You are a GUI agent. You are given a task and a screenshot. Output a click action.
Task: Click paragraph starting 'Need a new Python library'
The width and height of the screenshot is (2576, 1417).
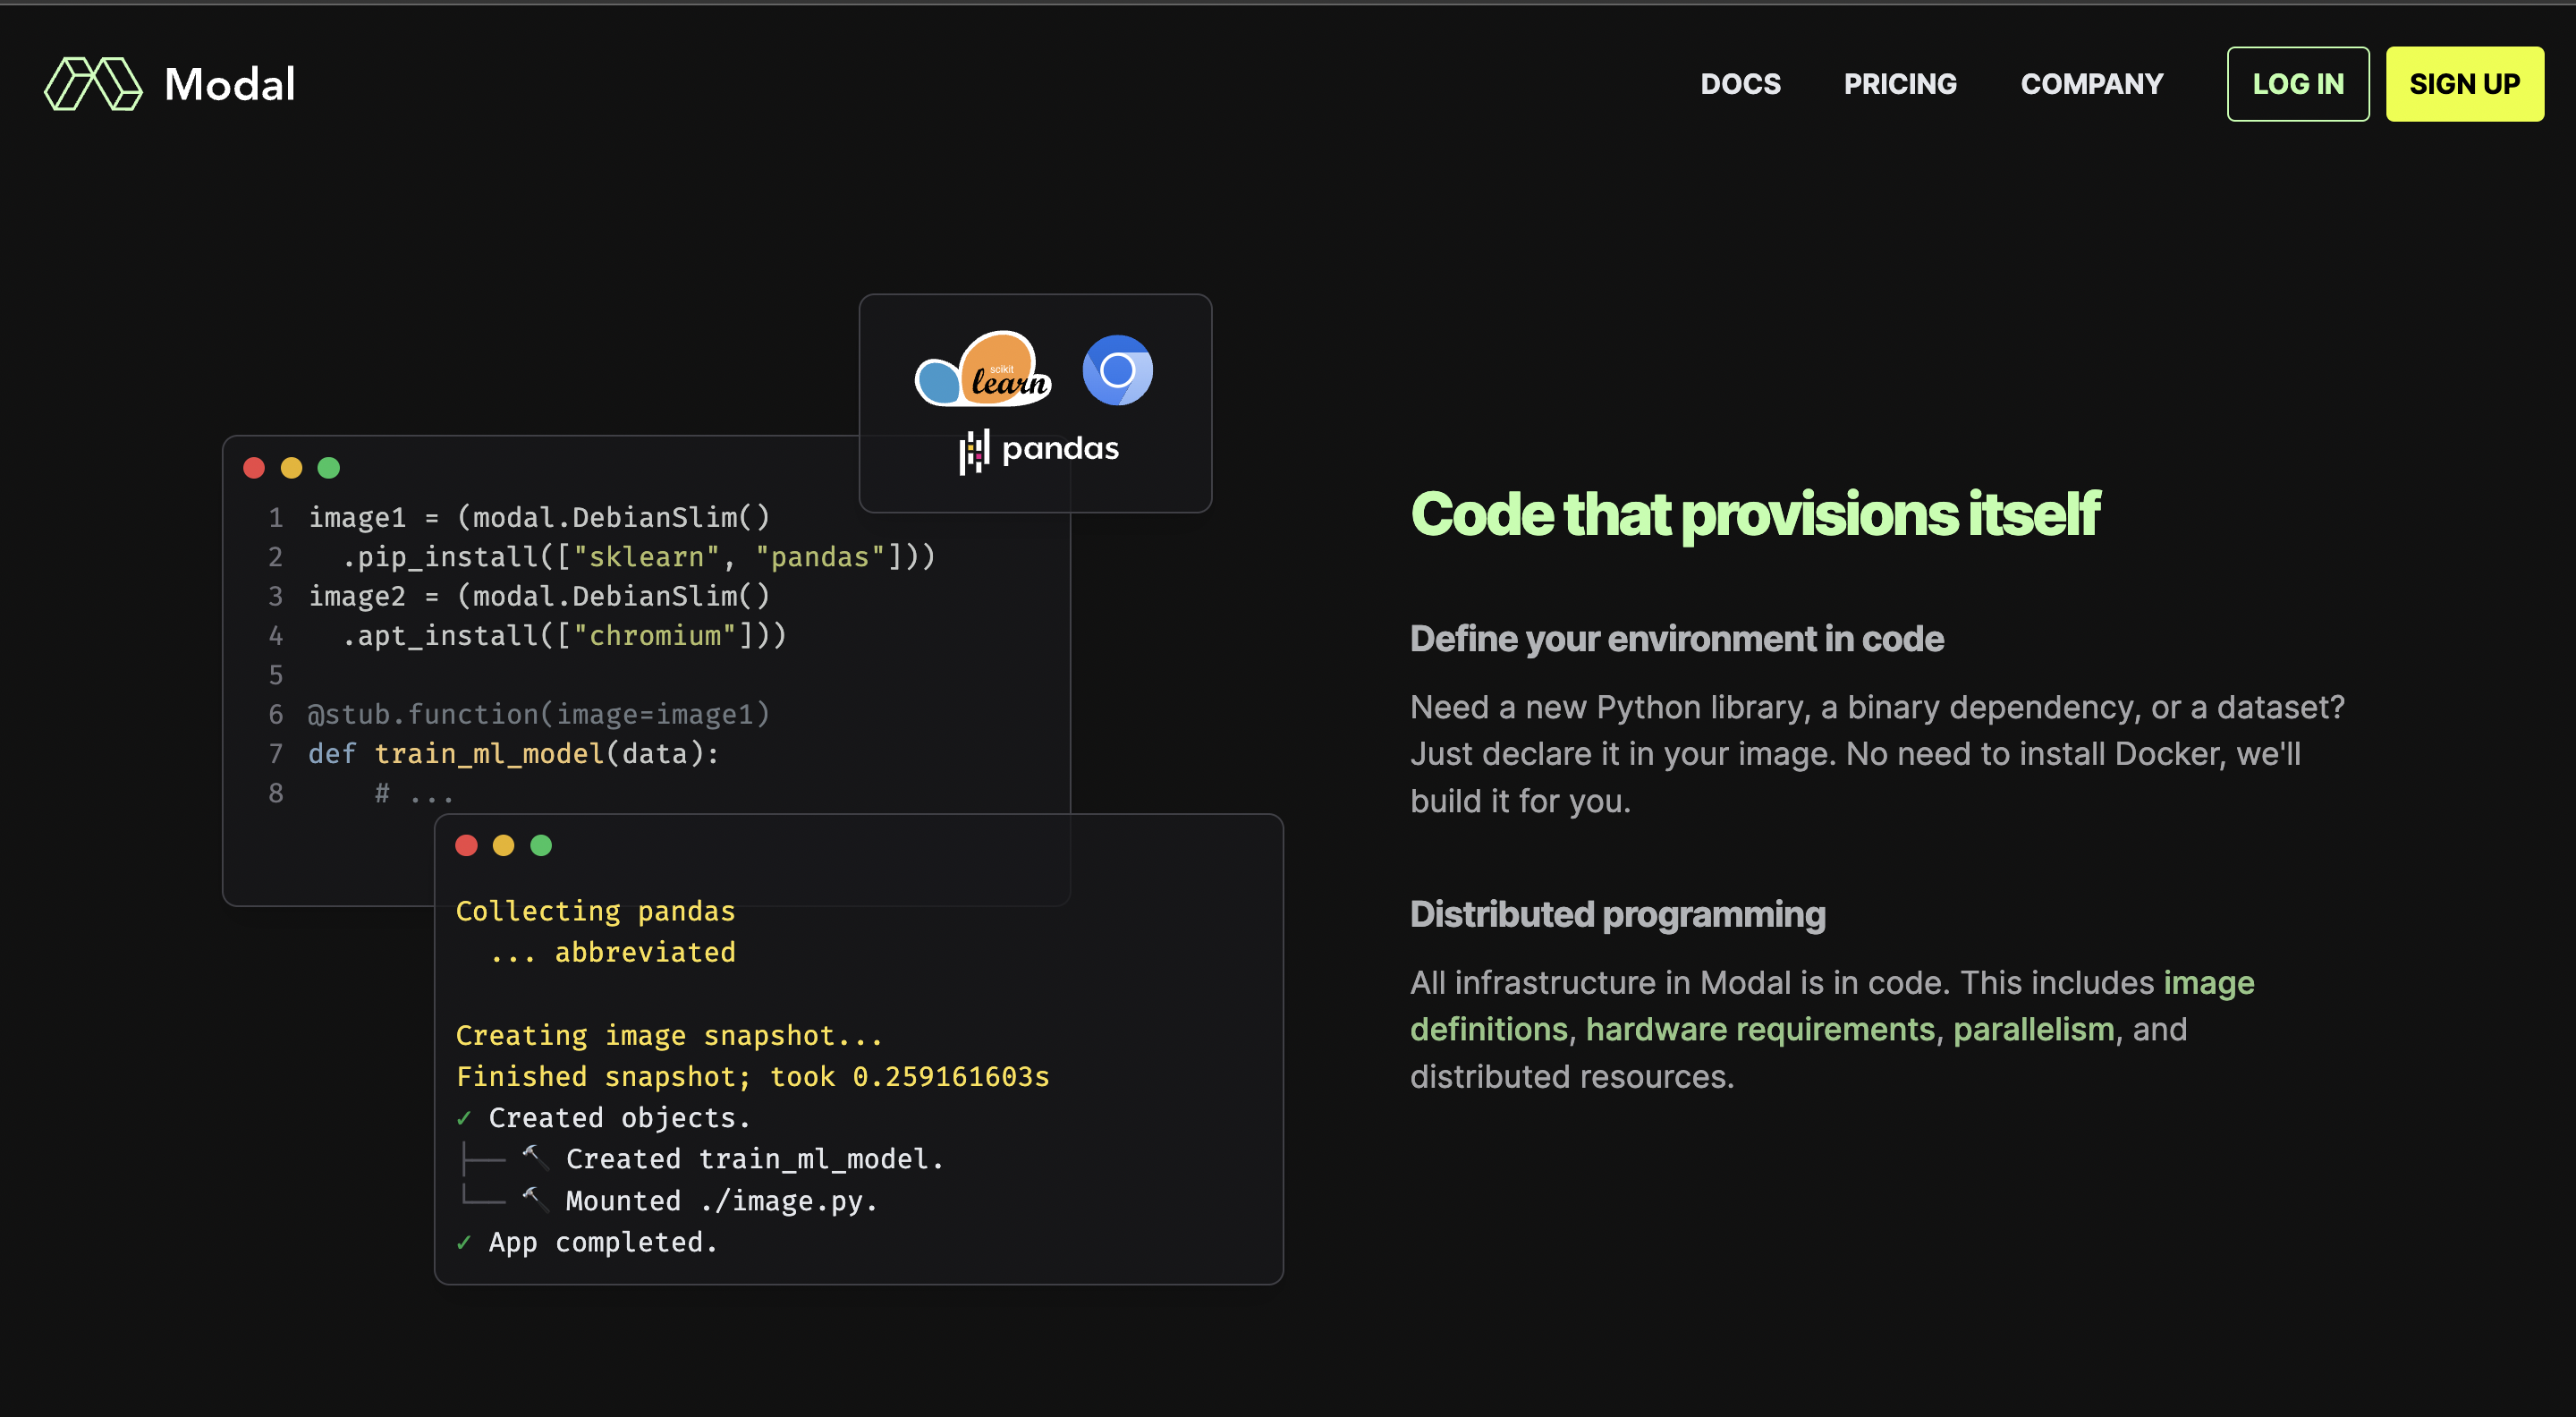[1877, 755]
